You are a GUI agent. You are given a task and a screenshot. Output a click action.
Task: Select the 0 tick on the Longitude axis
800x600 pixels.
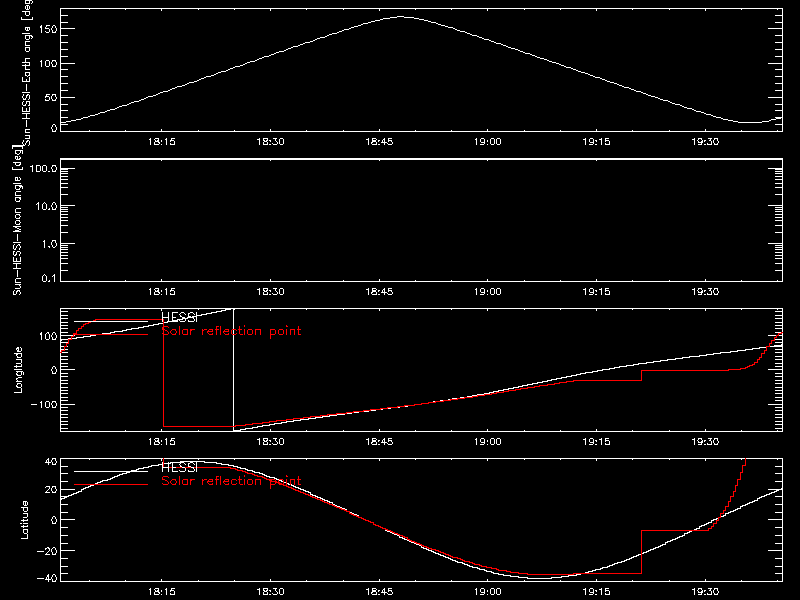54,370
